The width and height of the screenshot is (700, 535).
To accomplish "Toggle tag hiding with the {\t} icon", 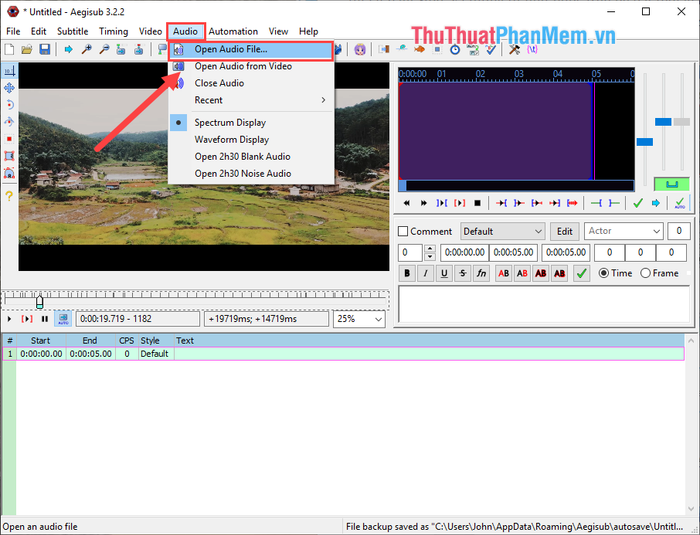I will (x=532, y=50).
